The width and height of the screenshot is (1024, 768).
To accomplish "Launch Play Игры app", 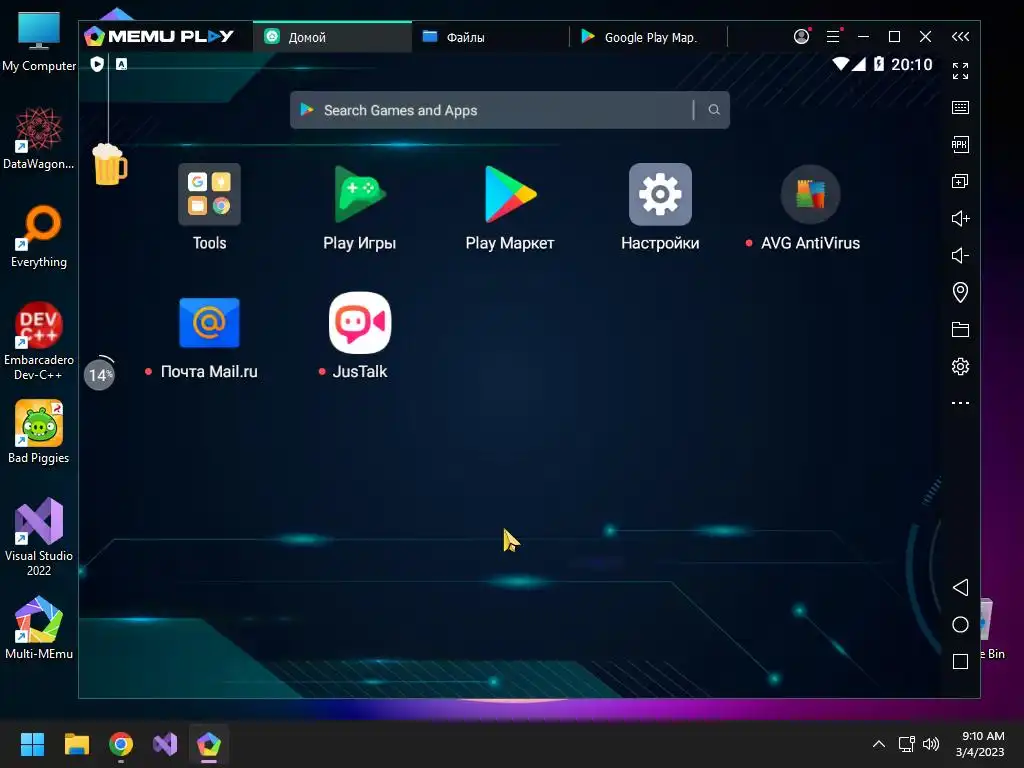I will click(x=359, y=194).
